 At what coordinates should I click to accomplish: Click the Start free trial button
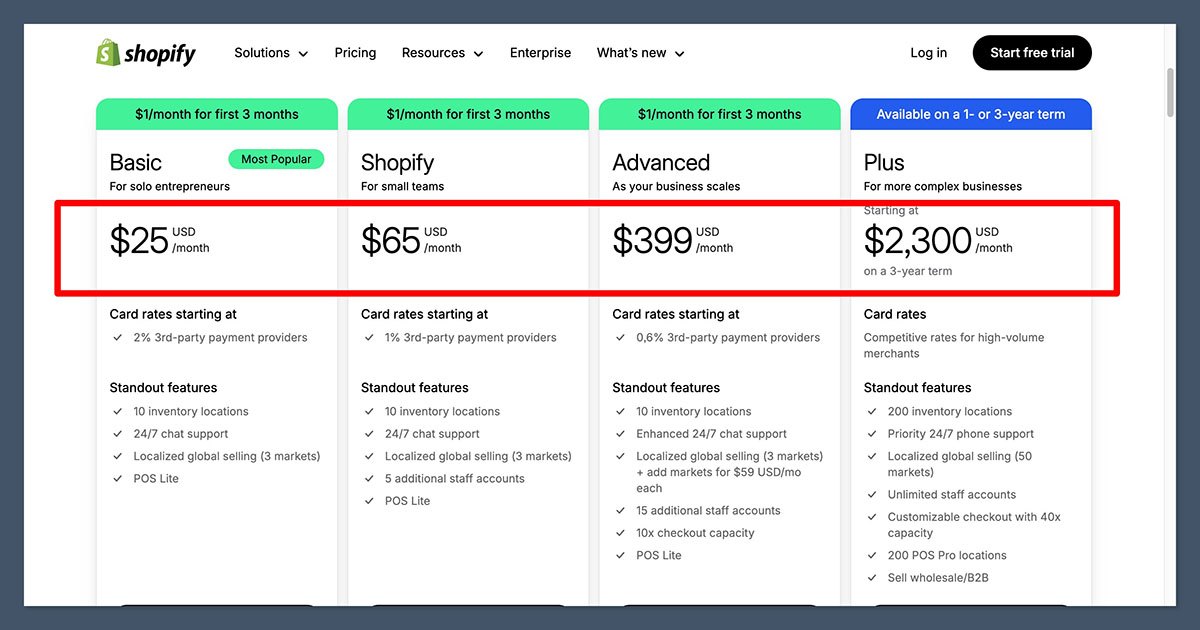coord(1032,52)
